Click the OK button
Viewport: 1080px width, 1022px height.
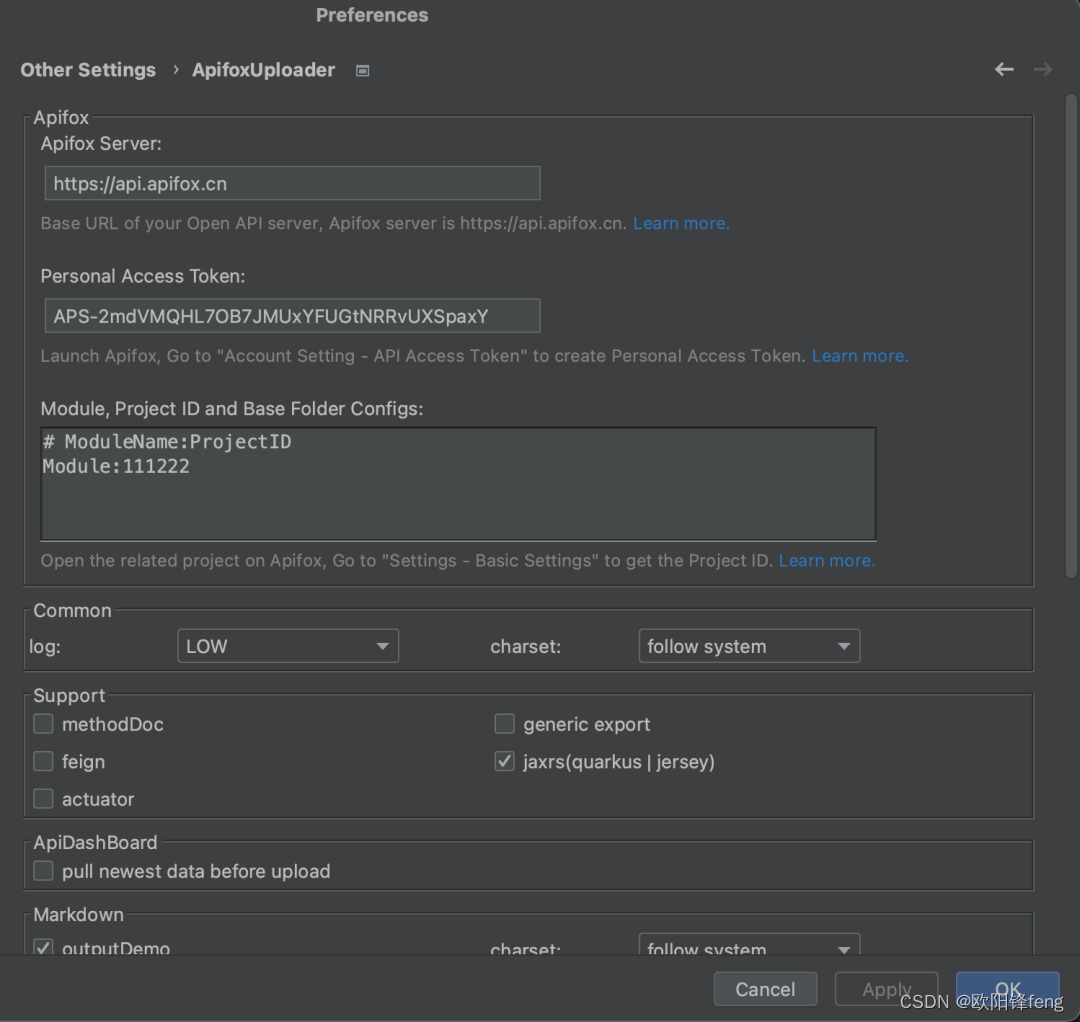click(1008, 989)
